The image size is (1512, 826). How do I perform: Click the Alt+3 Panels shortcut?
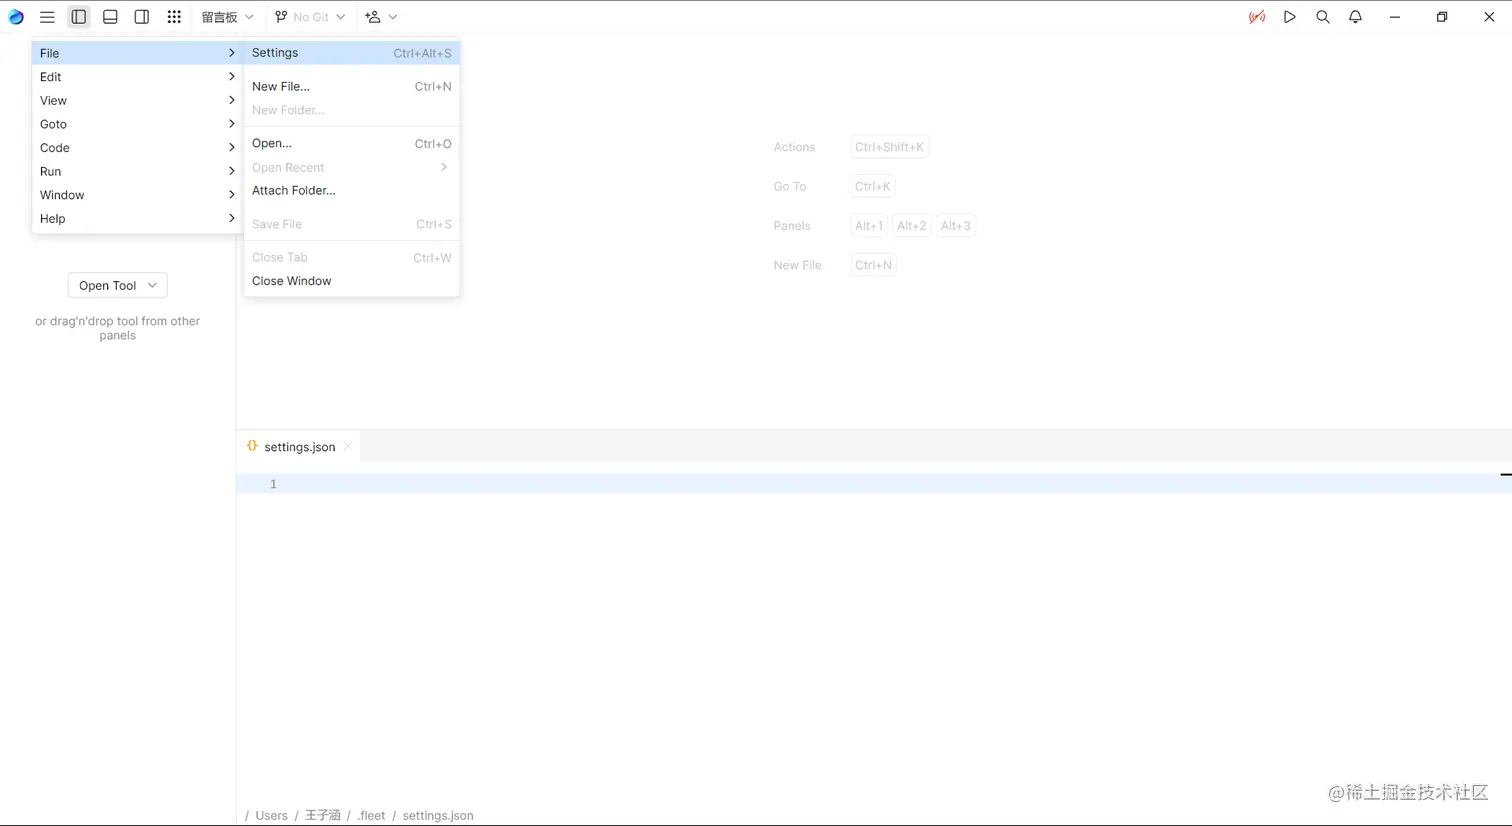[x=956, y=226]
